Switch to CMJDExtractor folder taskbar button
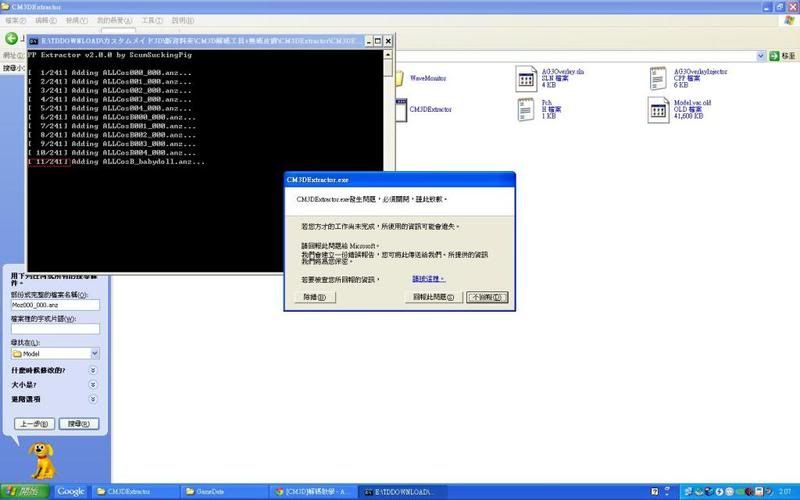The height and width of the screenshot is (500, 800). point(135,491)
